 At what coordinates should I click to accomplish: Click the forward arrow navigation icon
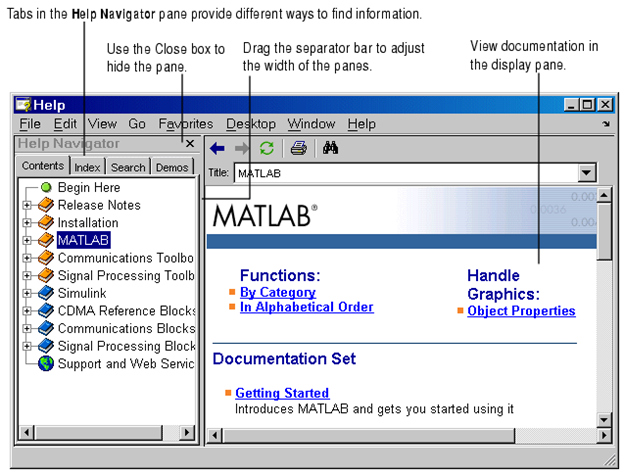point(242,148)
